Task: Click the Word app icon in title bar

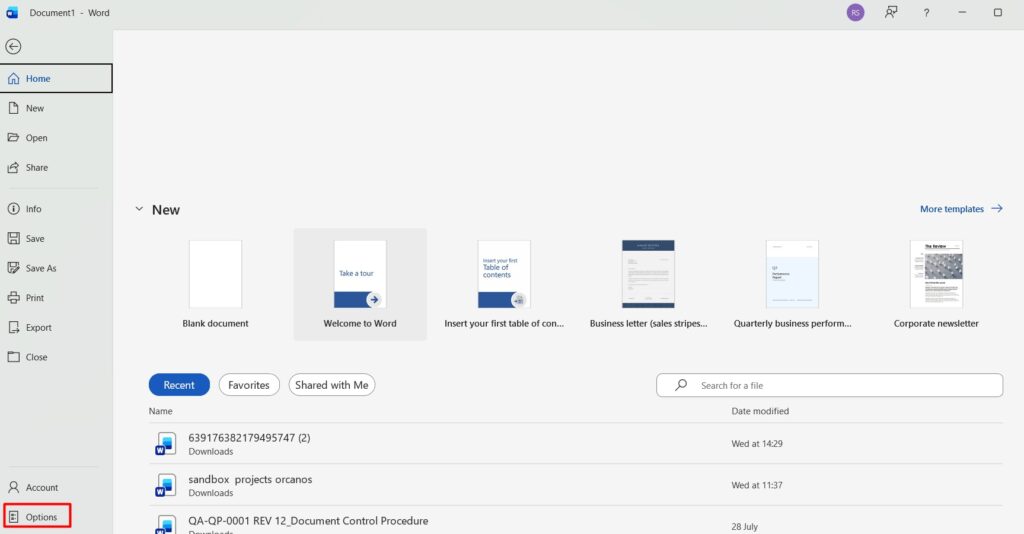Action: click(x=12, y=12)
